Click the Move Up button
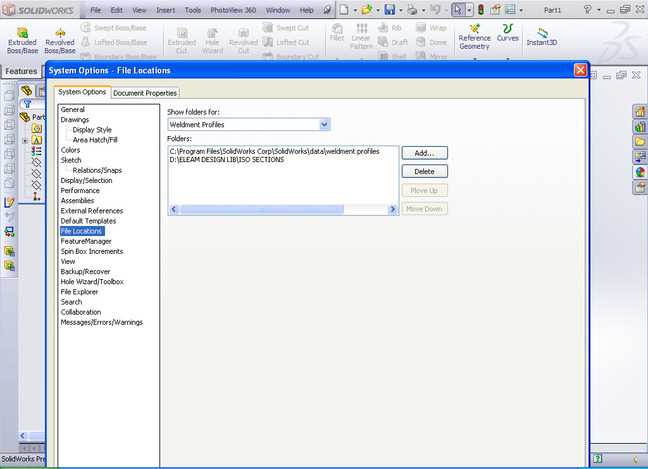The height and width of the screenshot is (469, 648). point(424,190)
